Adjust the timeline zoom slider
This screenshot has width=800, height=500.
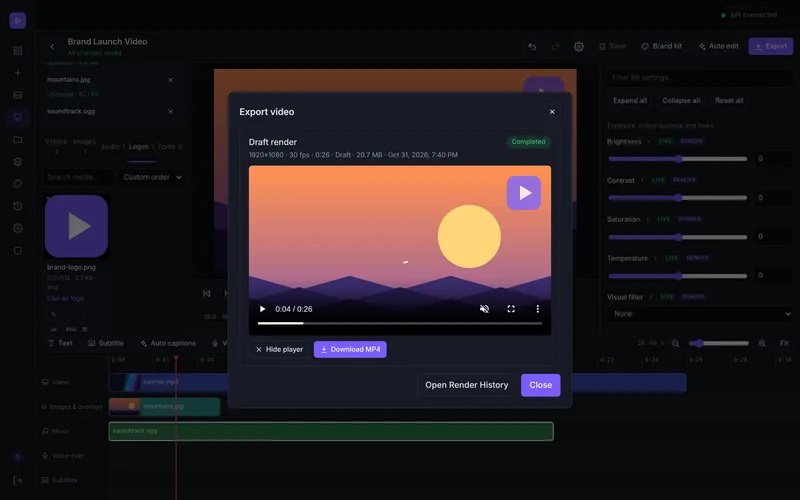pos(718,343)
